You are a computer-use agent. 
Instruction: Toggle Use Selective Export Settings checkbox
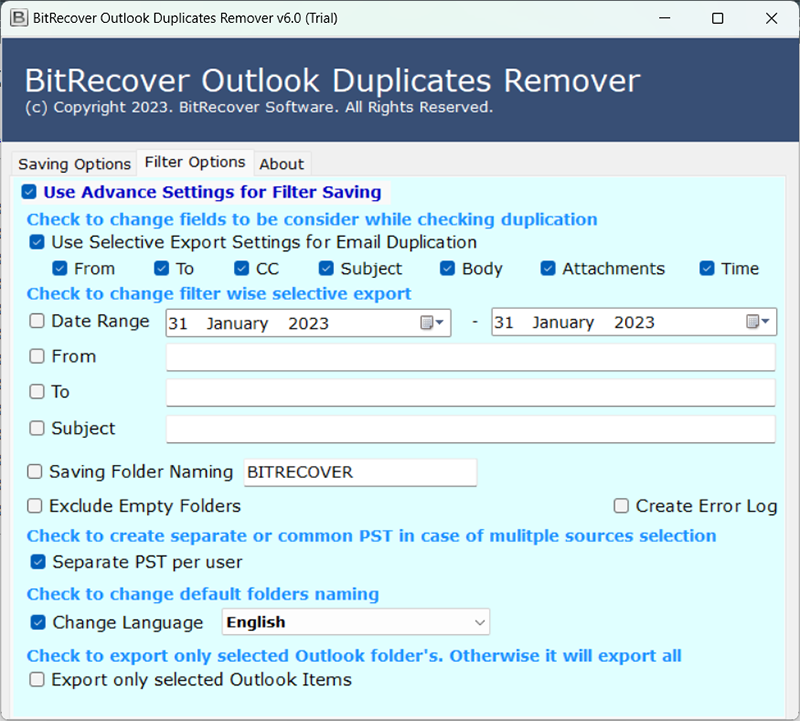tap(37, 242)
